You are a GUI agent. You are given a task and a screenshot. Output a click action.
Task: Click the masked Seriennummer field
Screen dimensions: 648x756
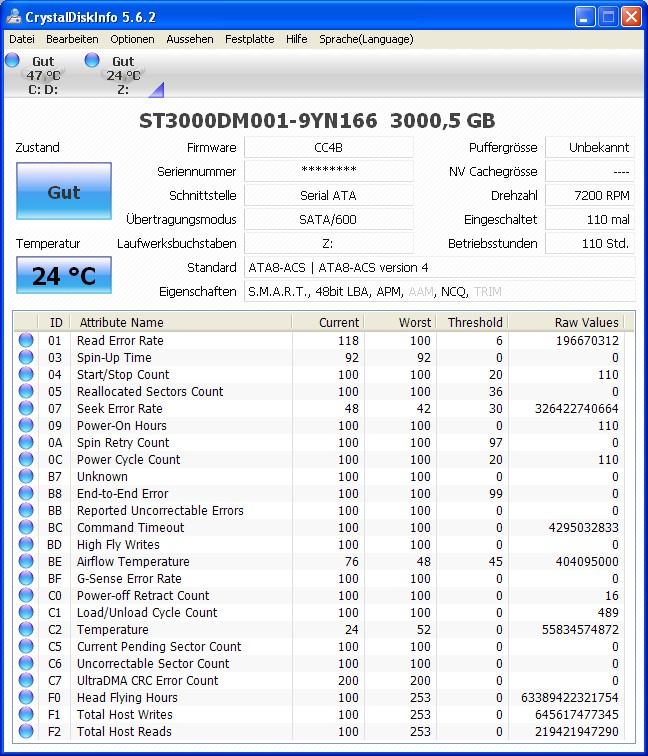coord(329,172)
